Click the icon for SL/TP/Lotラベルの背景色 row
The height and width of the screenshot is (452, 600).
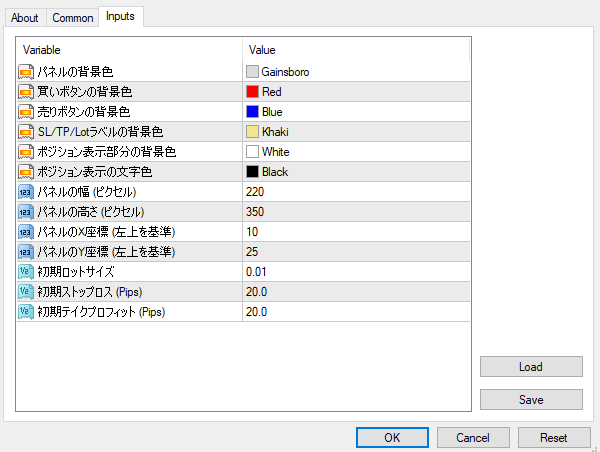click(26, 132)
